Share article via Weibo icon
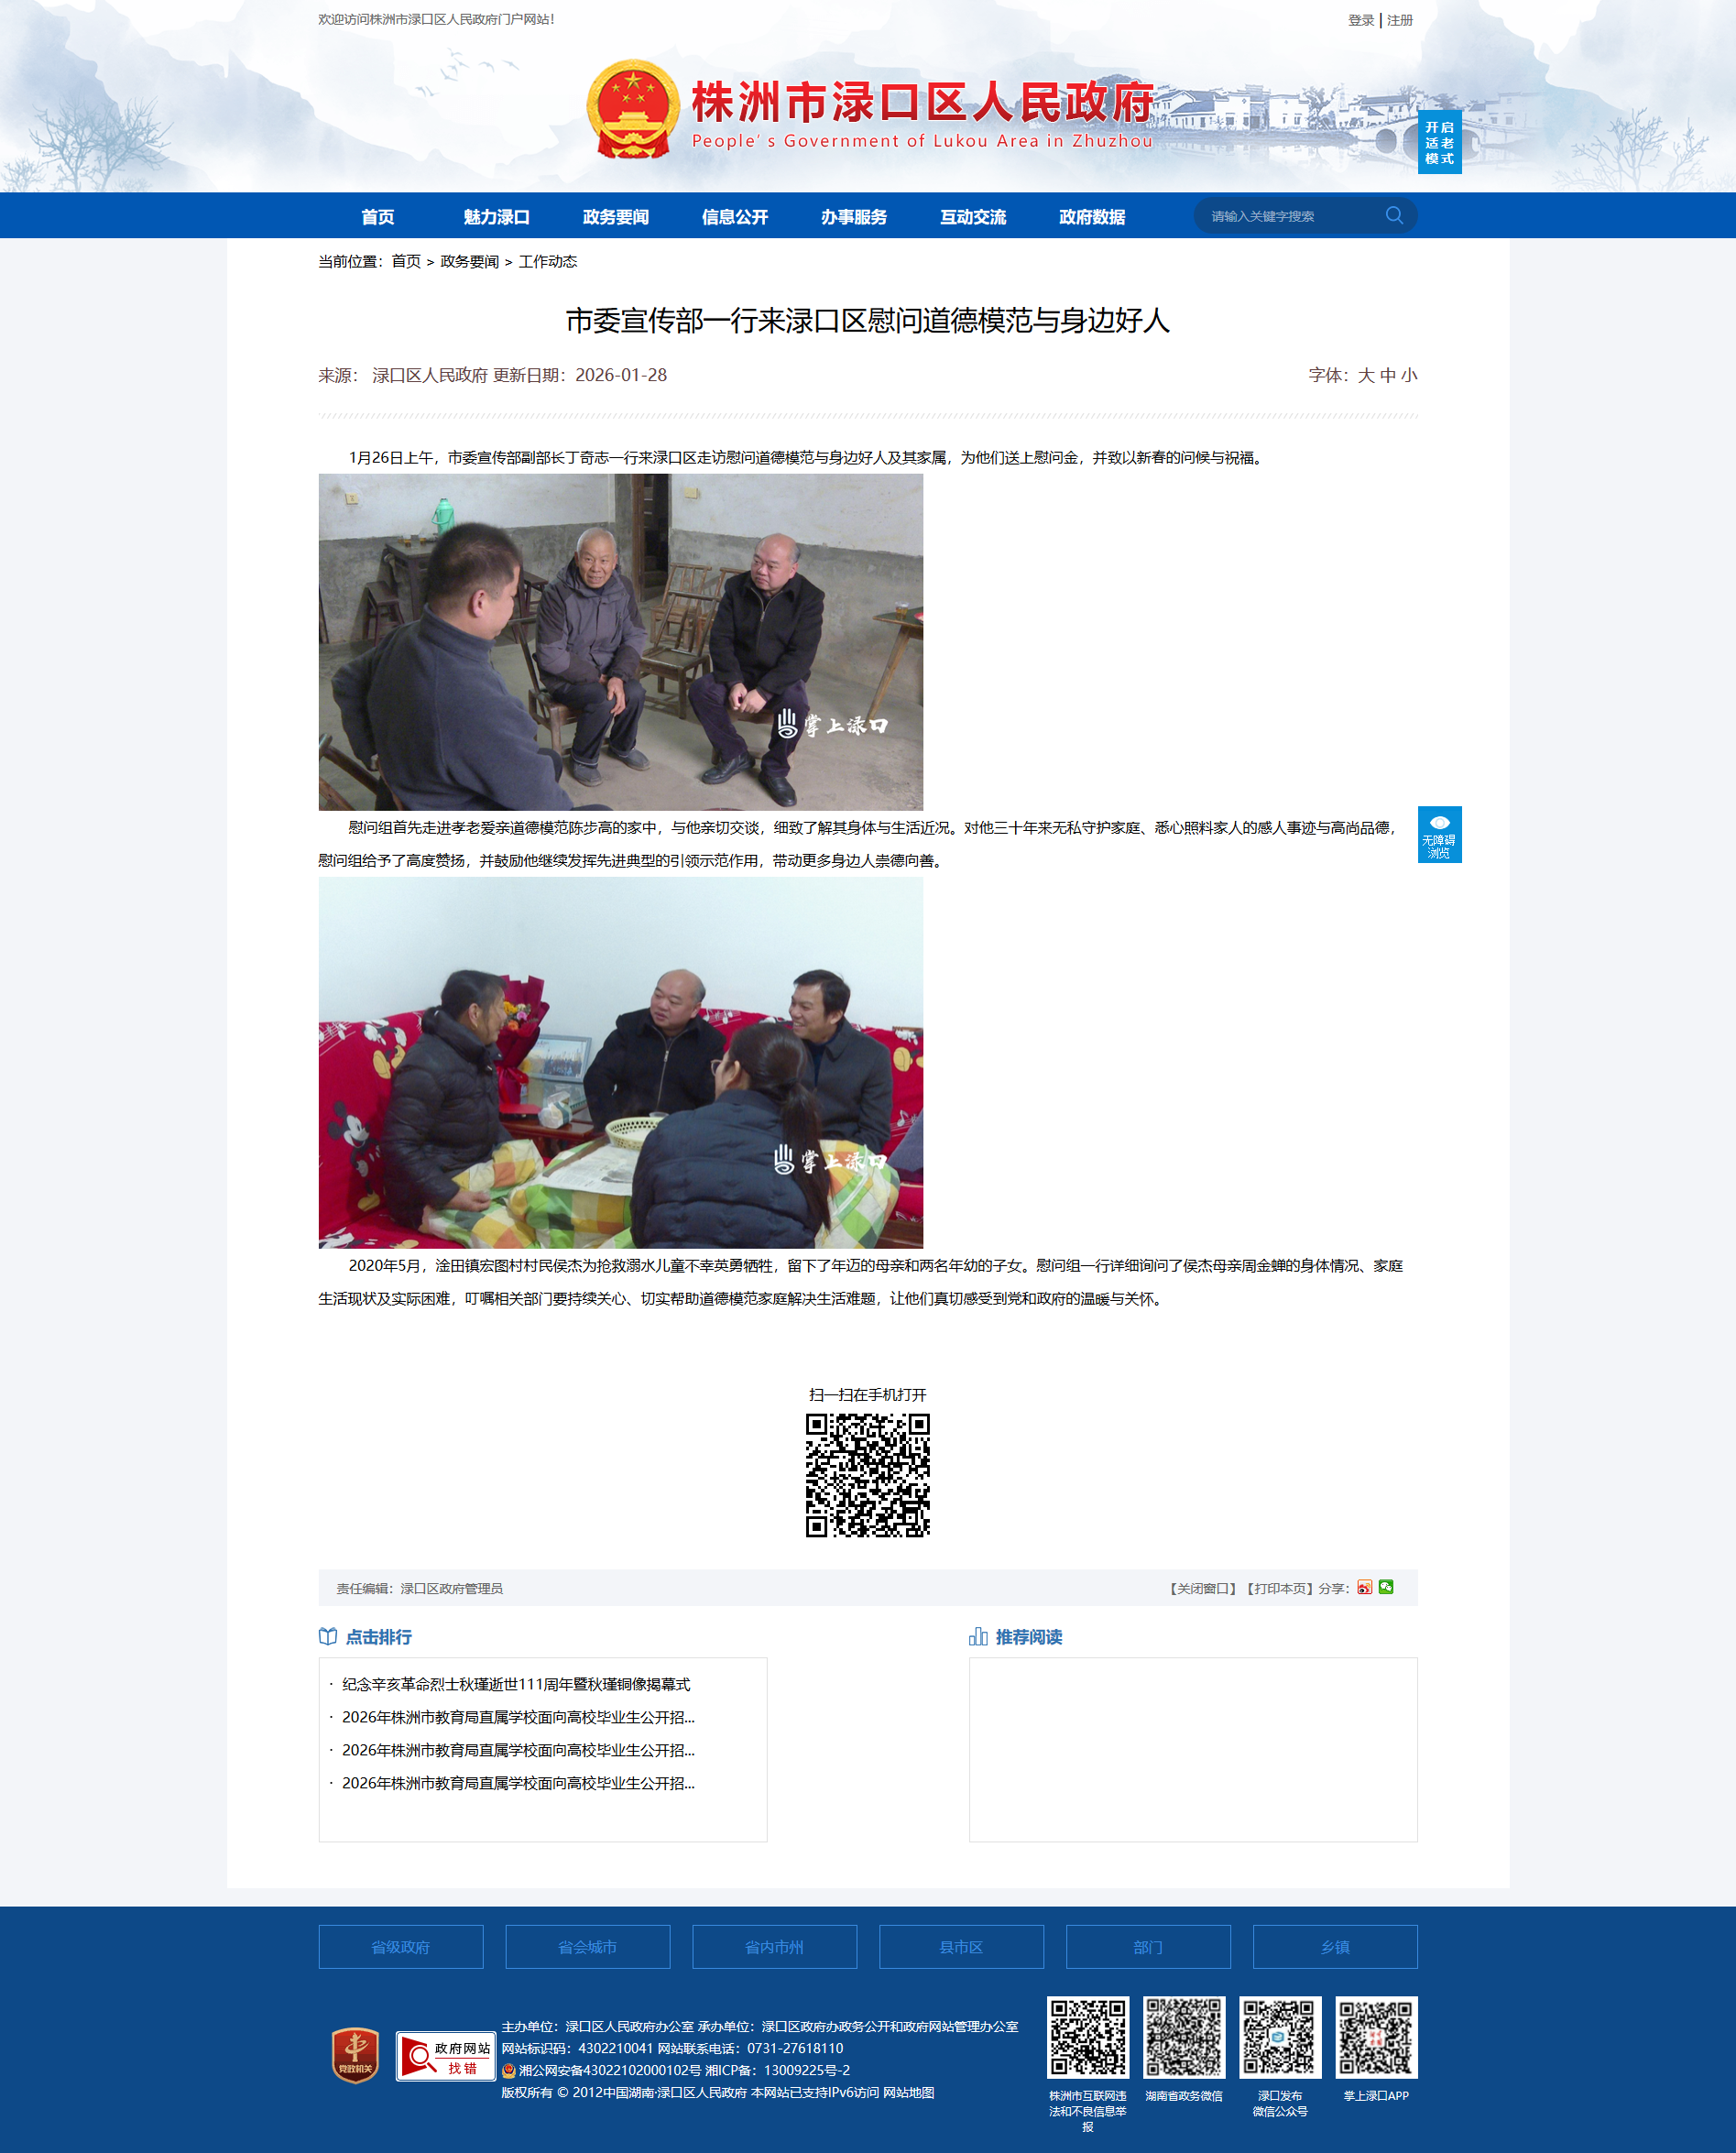 coord(1364,1587)
